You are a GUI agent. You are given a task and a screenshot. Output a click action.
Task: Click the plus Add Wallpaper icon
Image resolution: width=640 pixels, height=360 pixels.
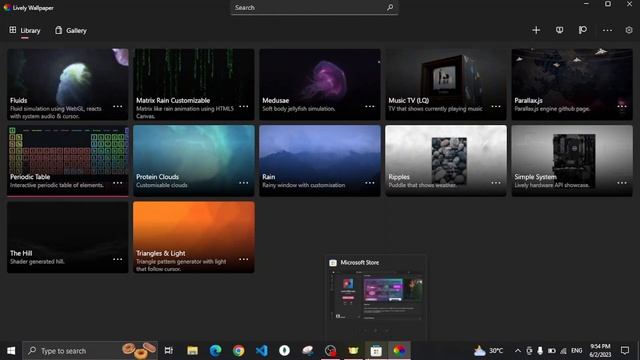(536, 30)
